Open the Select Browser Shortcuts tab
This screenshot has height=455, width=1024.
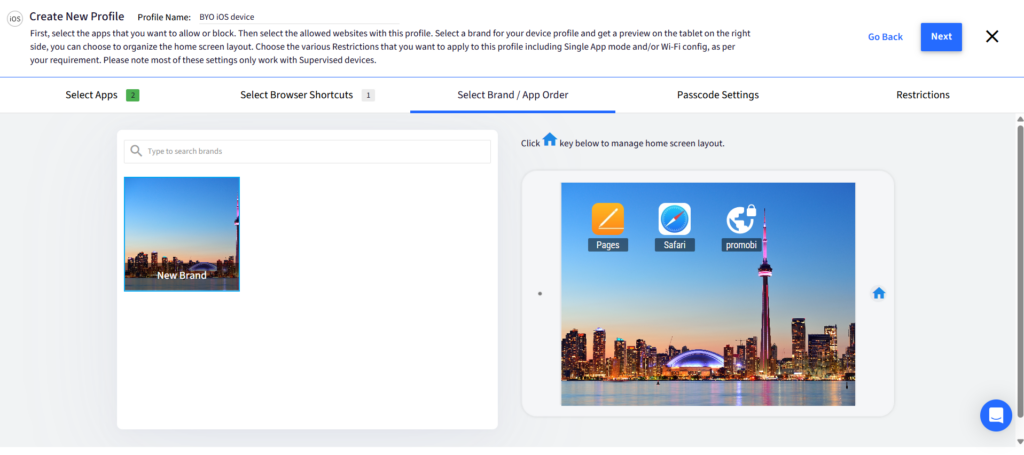[296, 95]
